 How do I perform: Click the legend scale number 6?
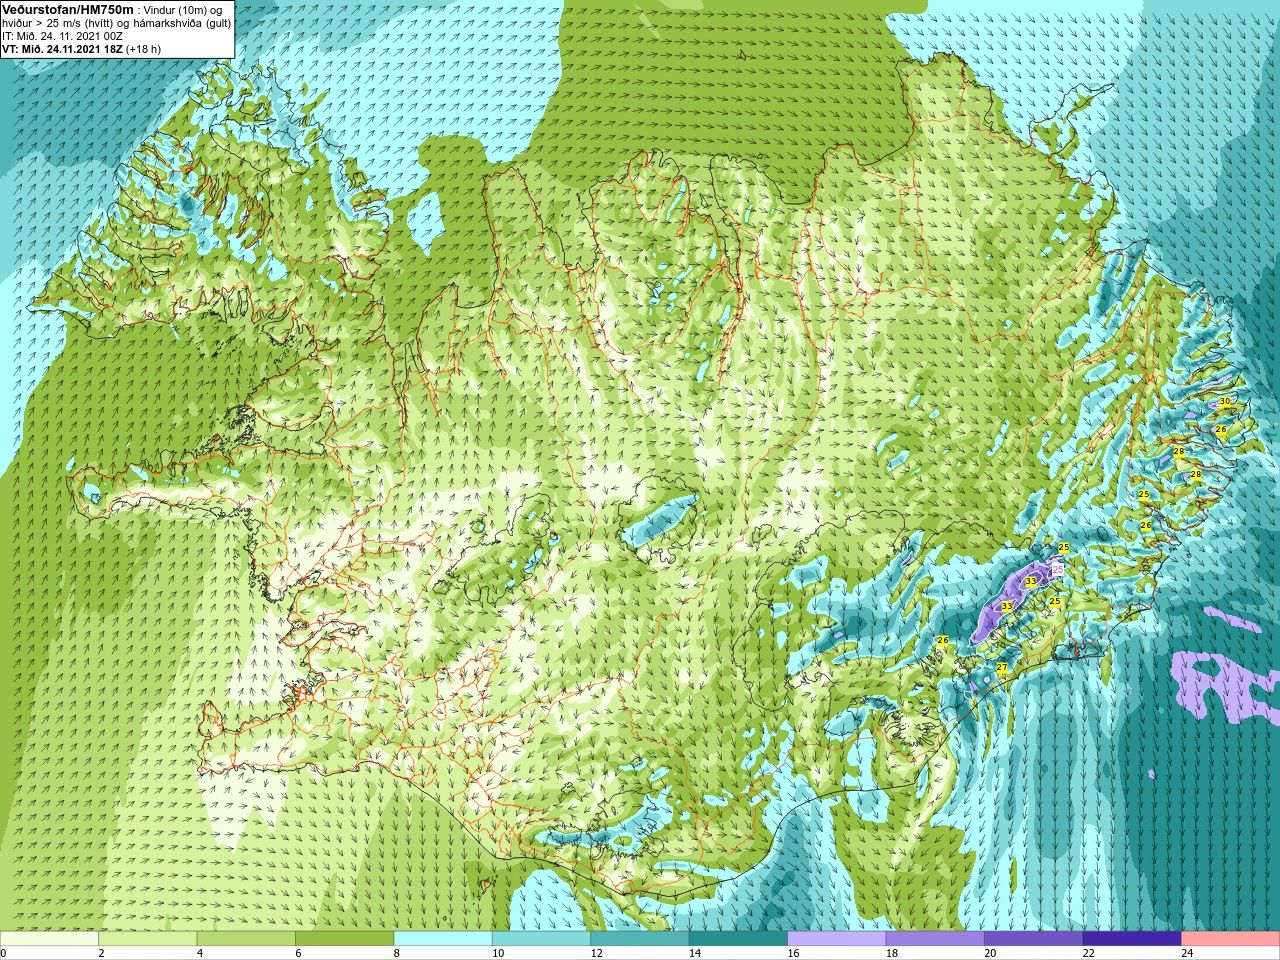[298, 953]
